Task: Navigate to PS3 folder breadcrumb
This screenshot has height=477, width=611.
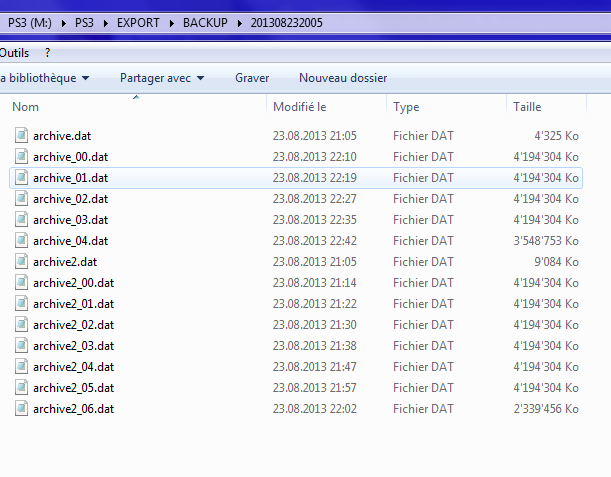Action: (85, 23)
